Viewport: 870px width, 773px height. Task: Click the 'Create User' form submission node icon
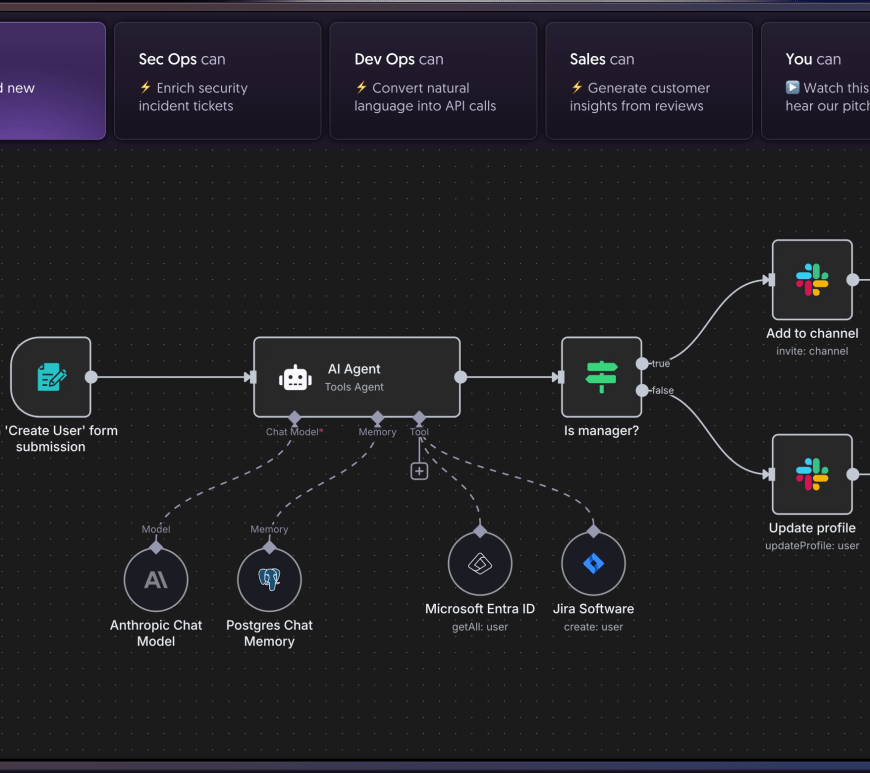pyautogui.click(x=51, y=377)
